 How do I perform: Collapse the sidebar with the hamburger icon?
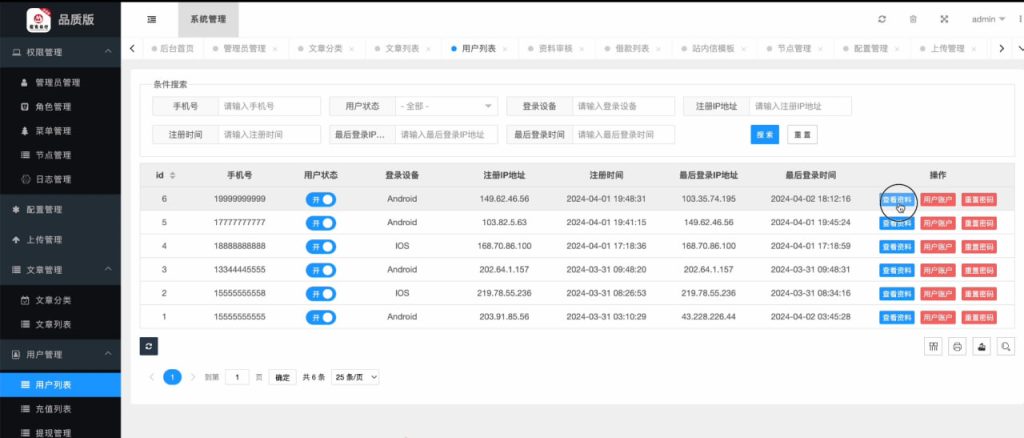click(x=152, y=20)
